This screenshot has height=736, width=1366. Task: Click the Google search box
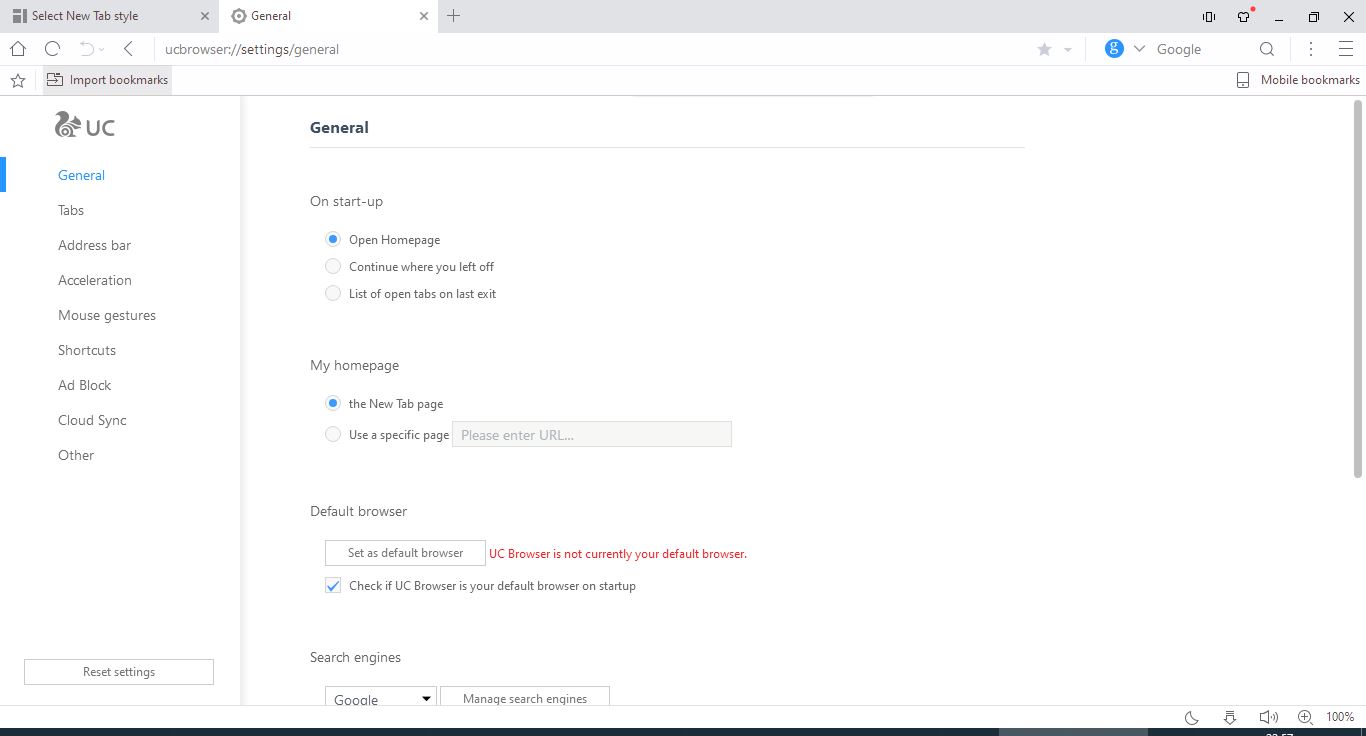tap(1203, 49)
